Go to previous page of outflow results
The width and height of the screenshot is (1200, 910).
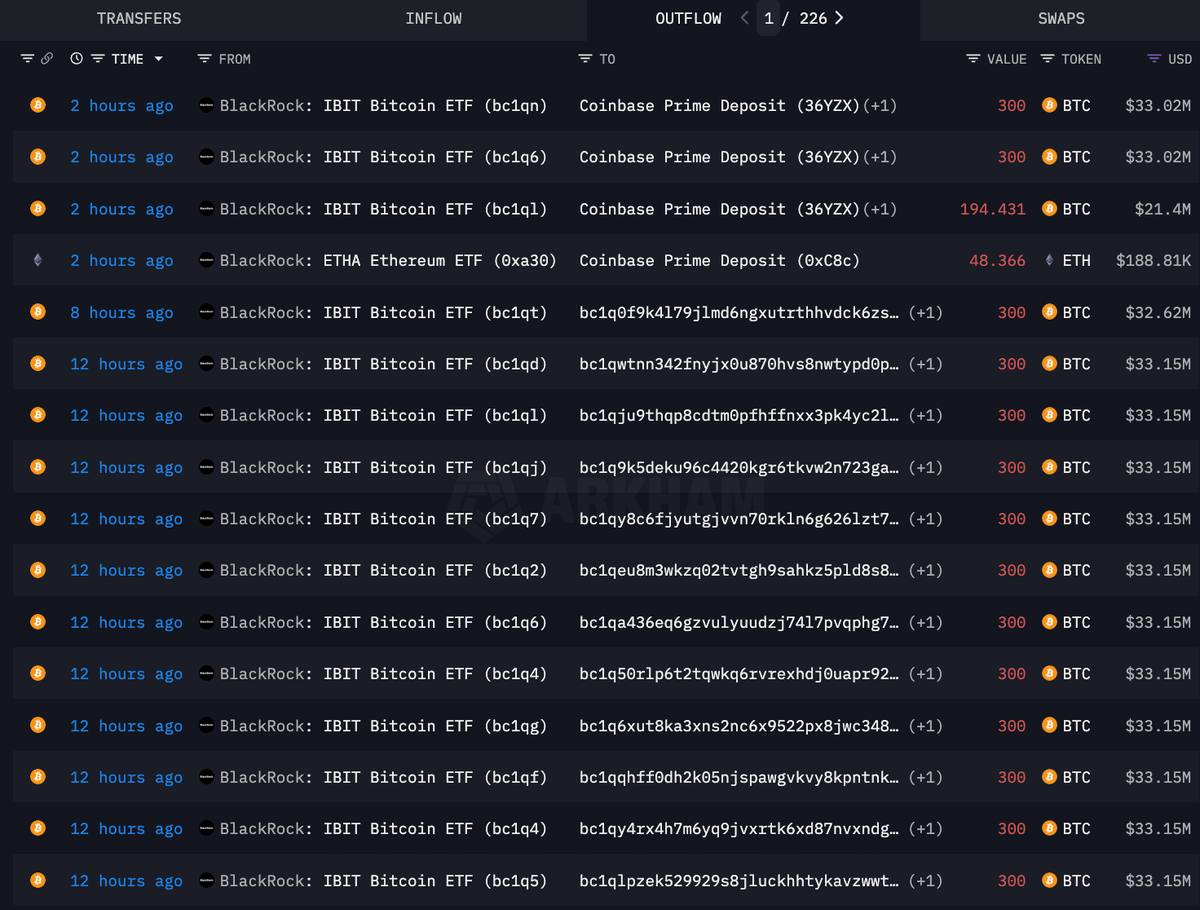[x=744, y=18]
